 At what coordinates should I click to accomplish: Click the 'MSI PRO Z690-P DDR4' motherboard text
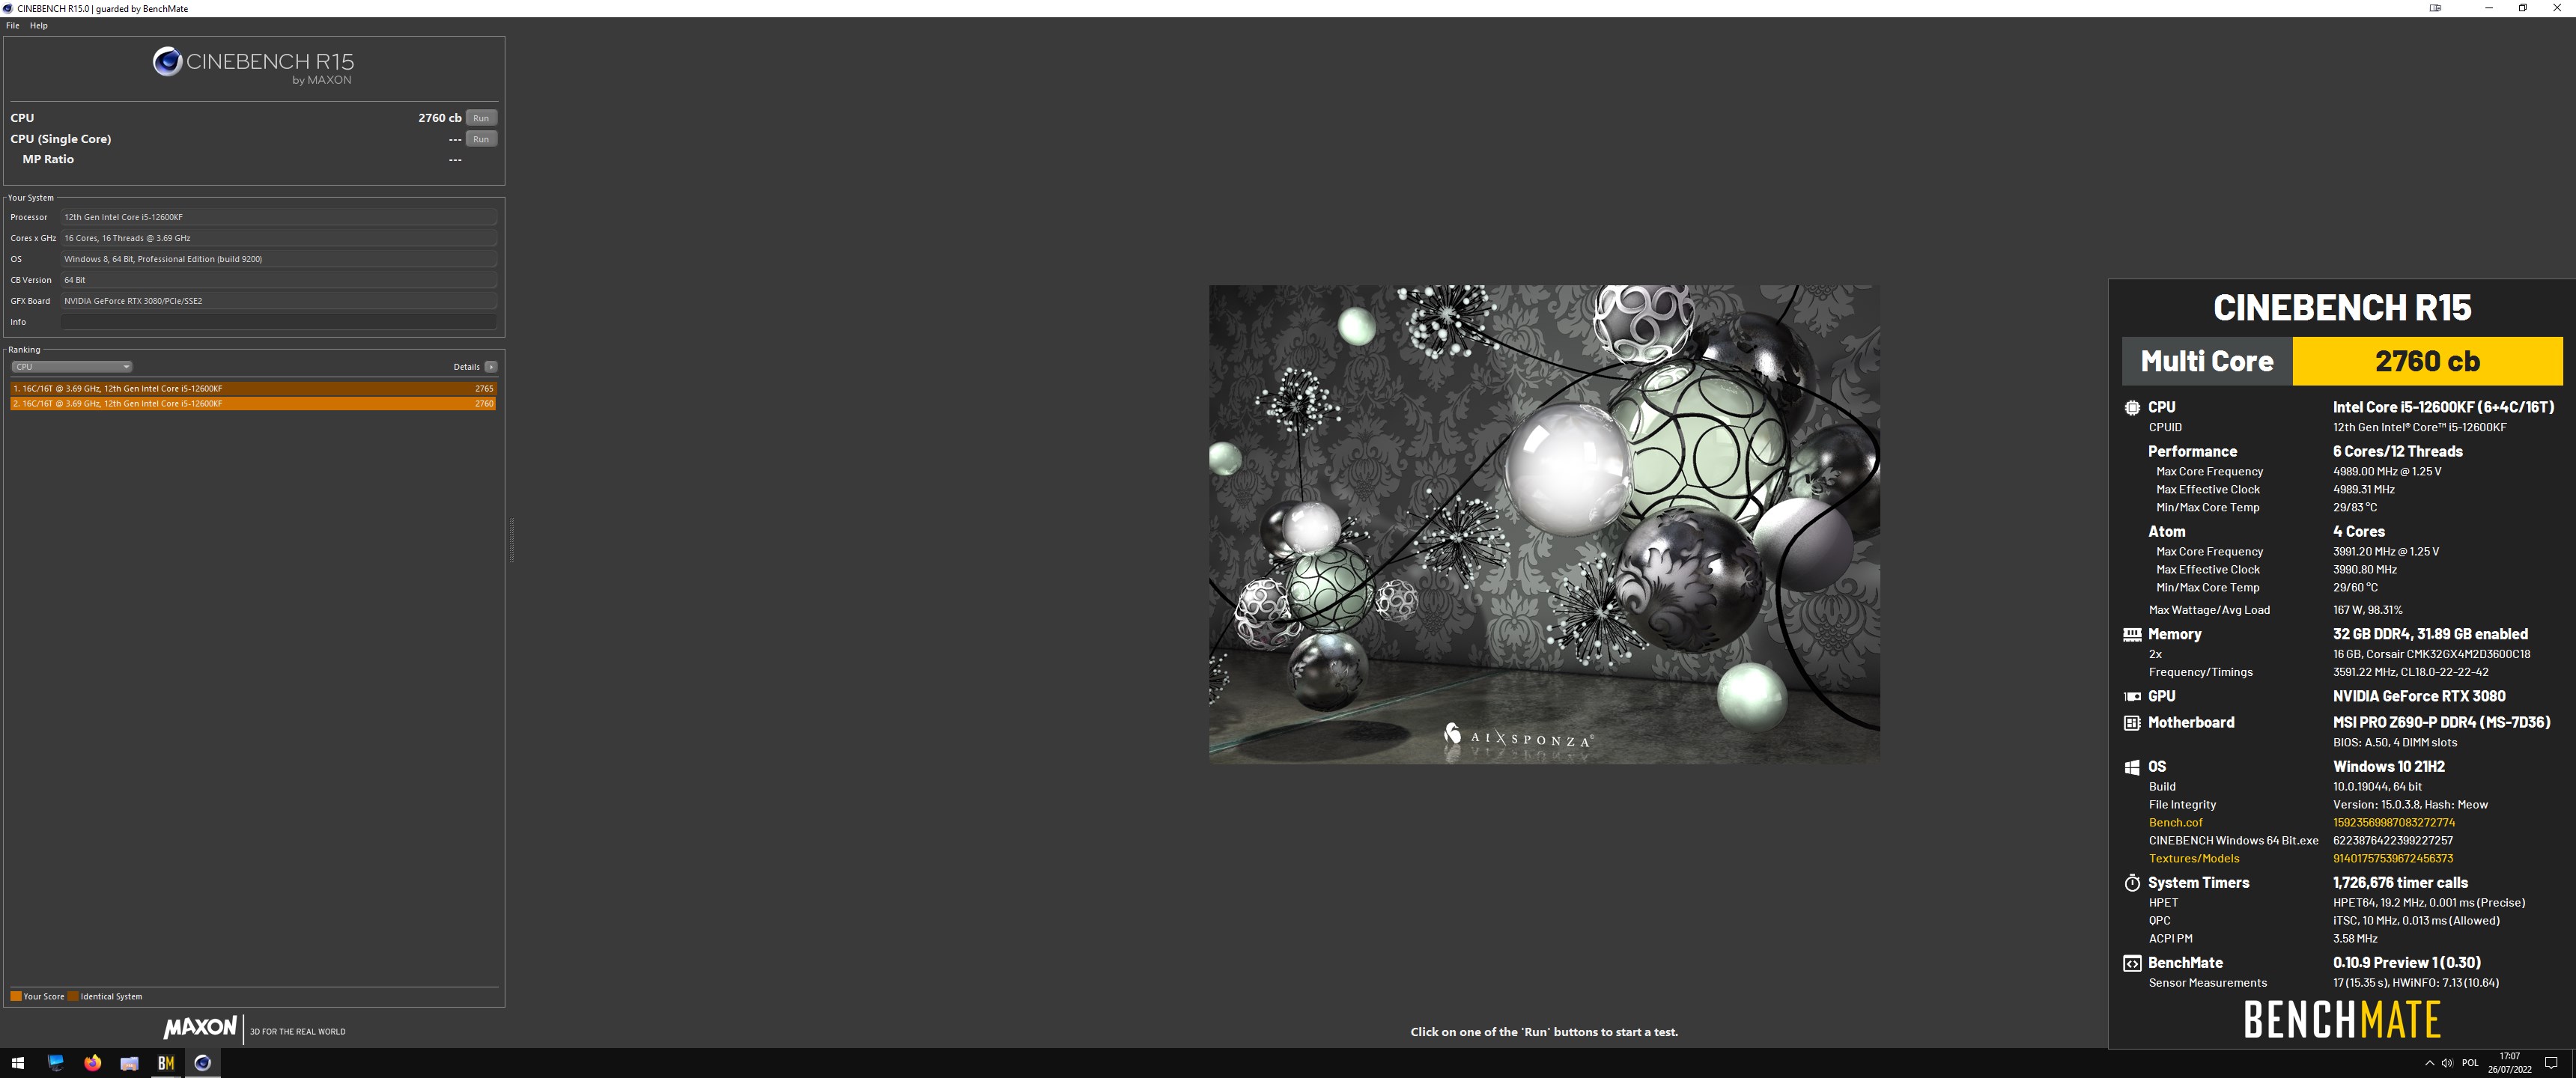pos(2441,723)
